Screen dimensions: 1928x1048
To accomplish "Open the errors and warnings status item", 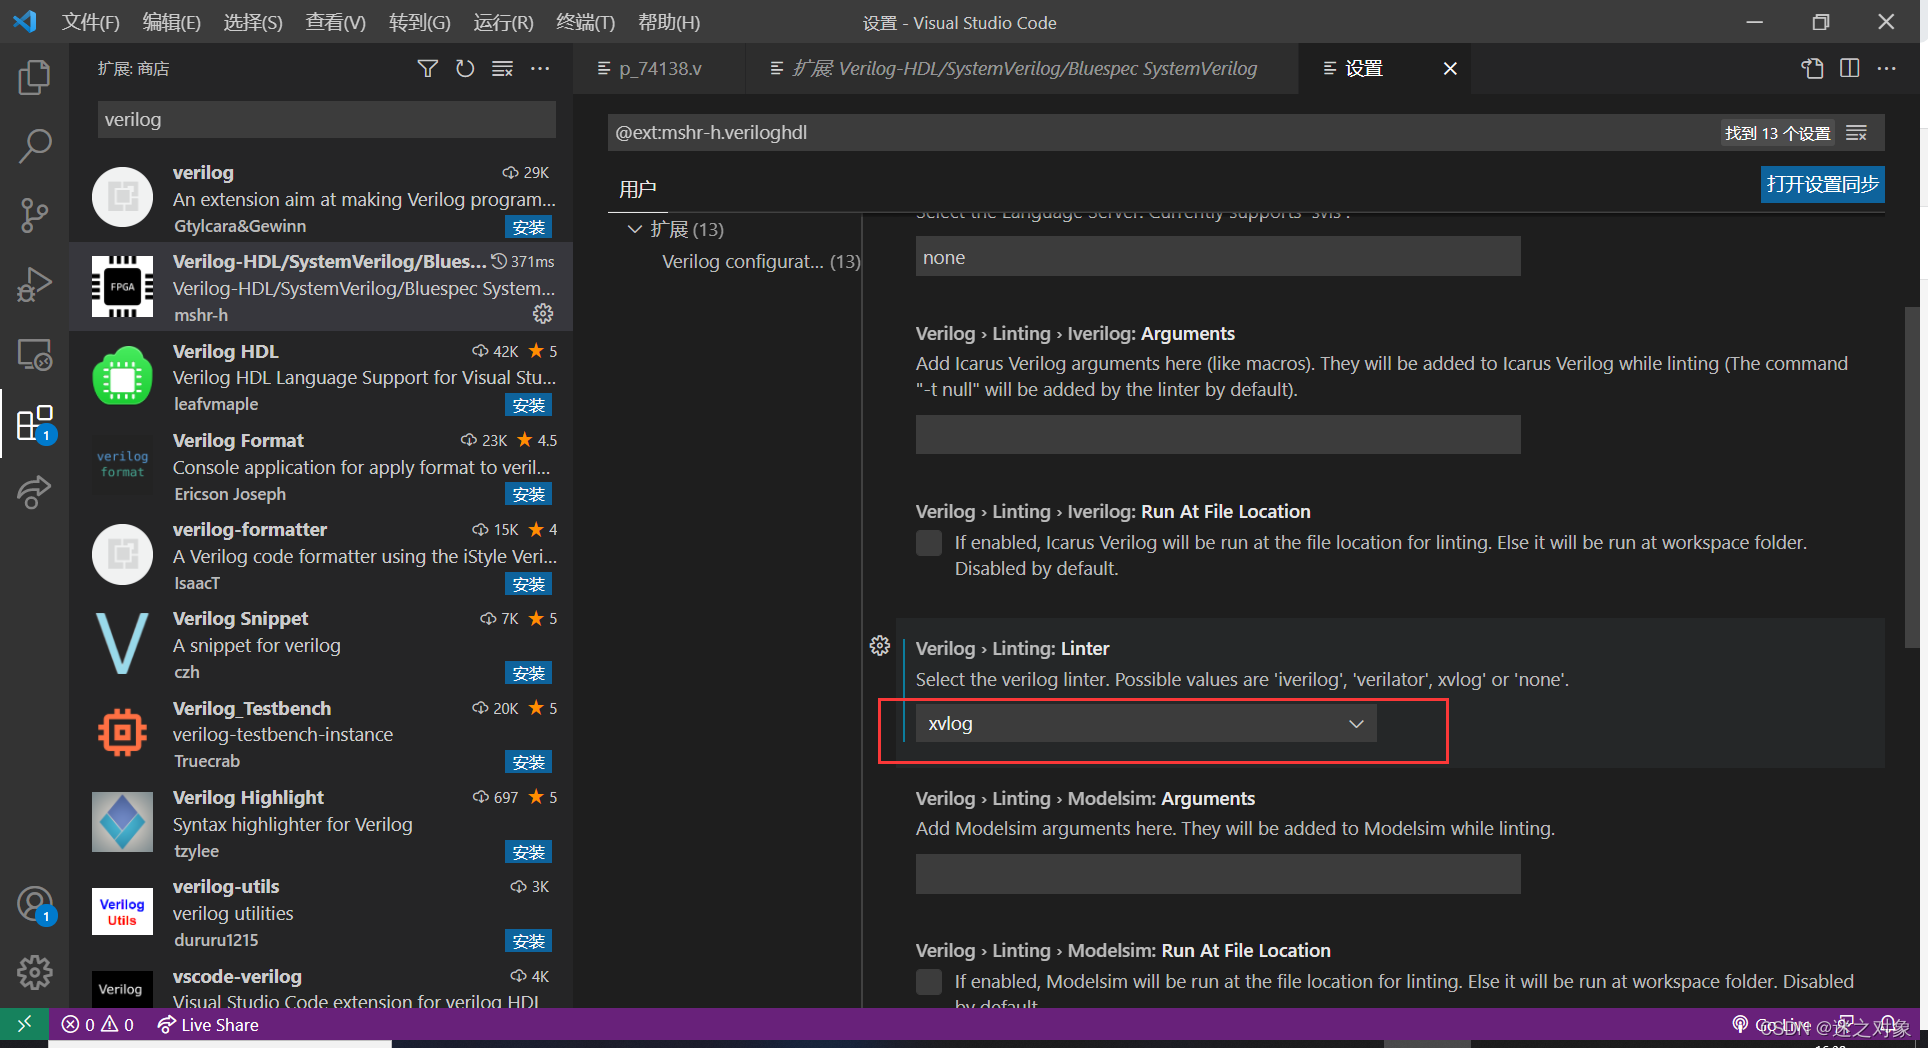I will tap(98, 1025).
